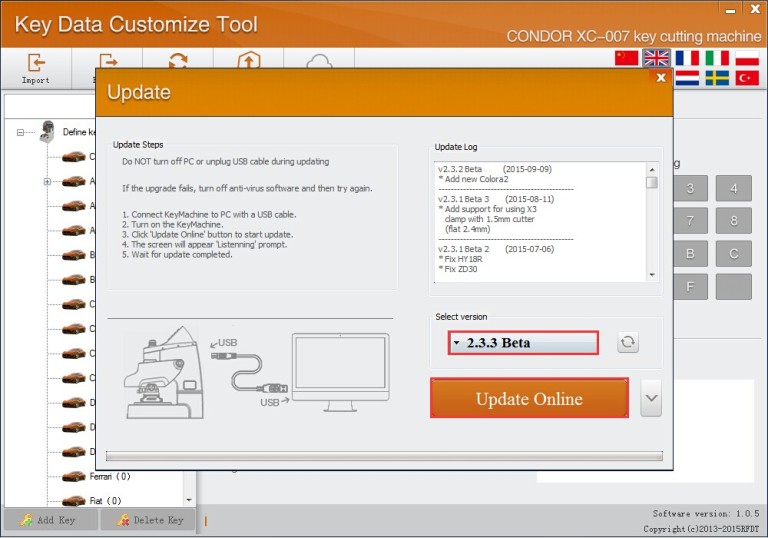Image resolution: width=768 pixels, height=538 pixels.
Task: Select the Turkish flag
Action: pos(747,77)
